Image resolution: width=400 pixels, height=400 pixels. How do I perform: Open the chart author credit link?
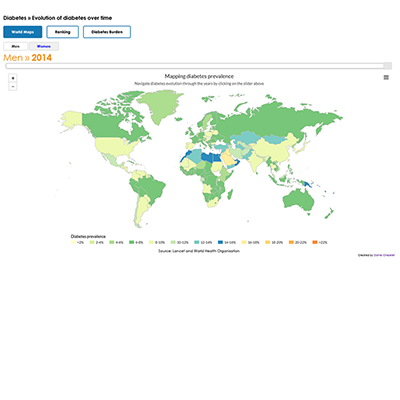pyautogui.click(x=384, y=255)
